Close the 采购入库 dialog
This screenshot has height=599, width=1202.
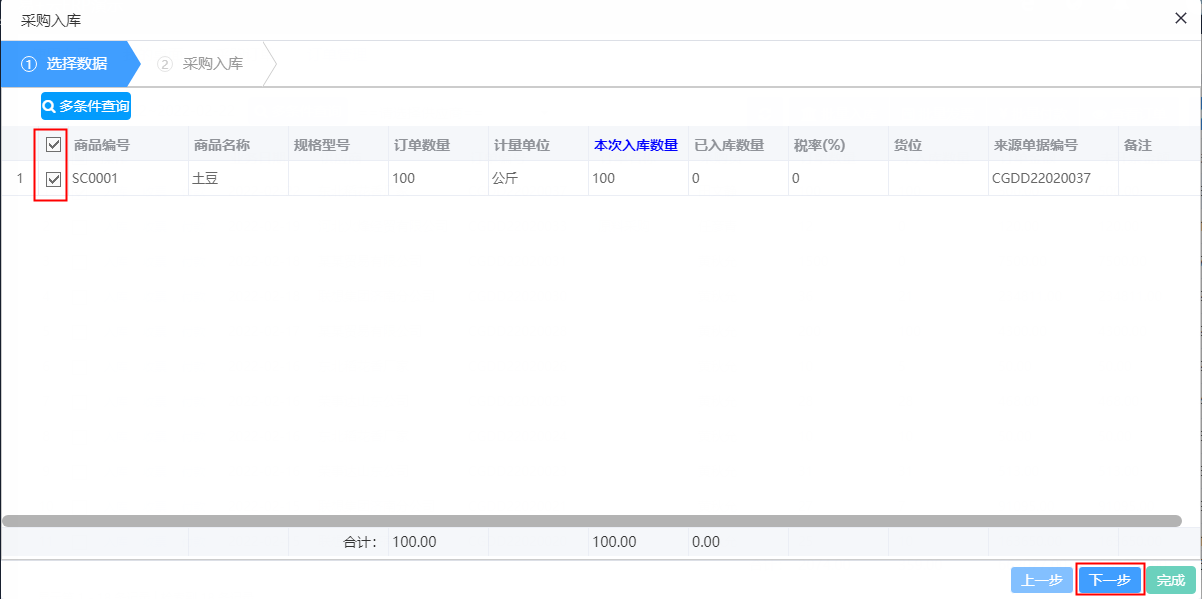pos(1179,17)
